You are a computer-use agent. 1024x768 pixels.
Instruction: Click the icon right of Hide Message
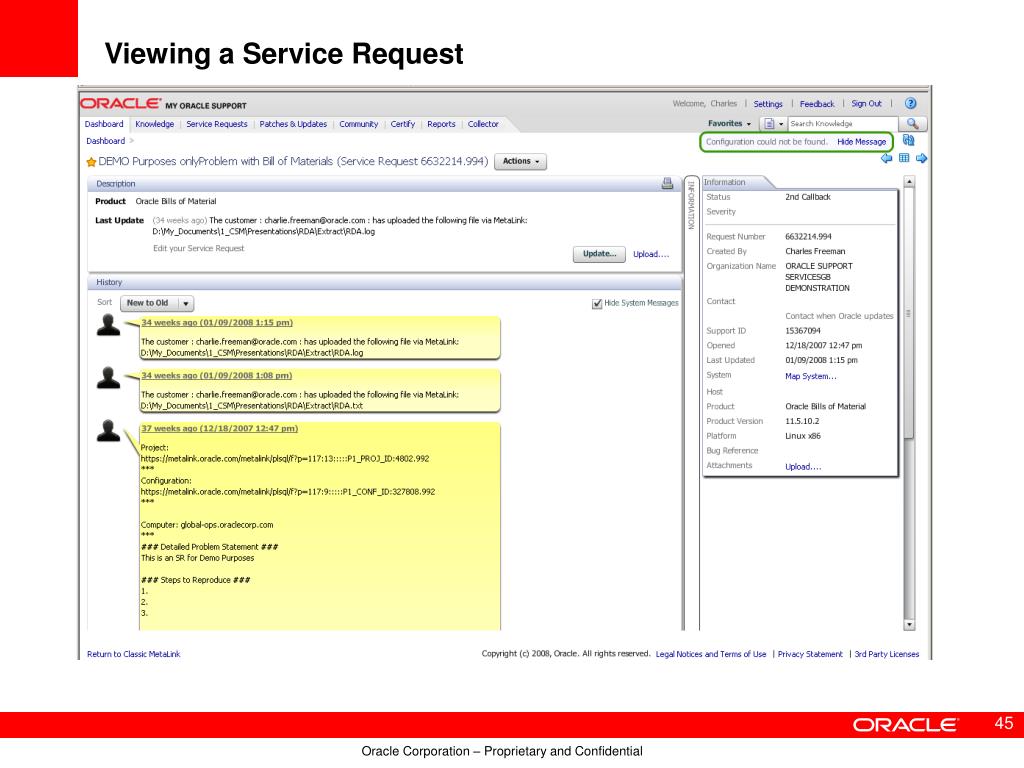coord(908,140)
